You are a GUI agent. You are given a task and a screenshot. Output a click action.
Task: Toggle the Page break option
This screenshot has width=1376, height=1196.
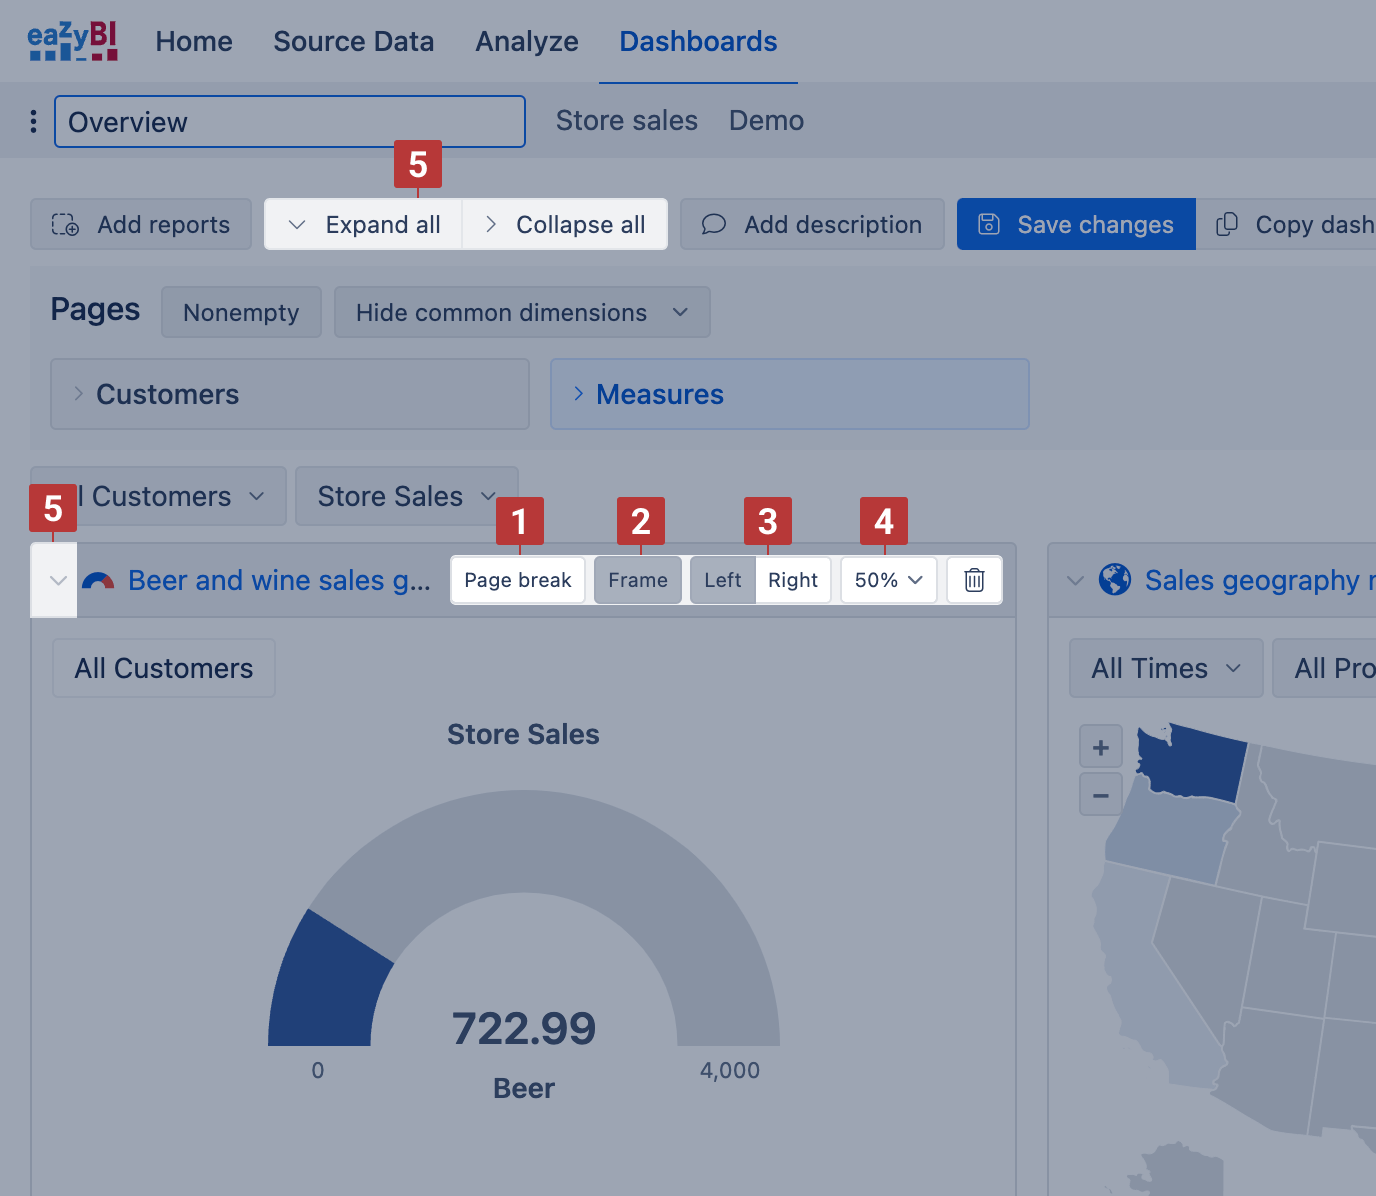[518, 580]
